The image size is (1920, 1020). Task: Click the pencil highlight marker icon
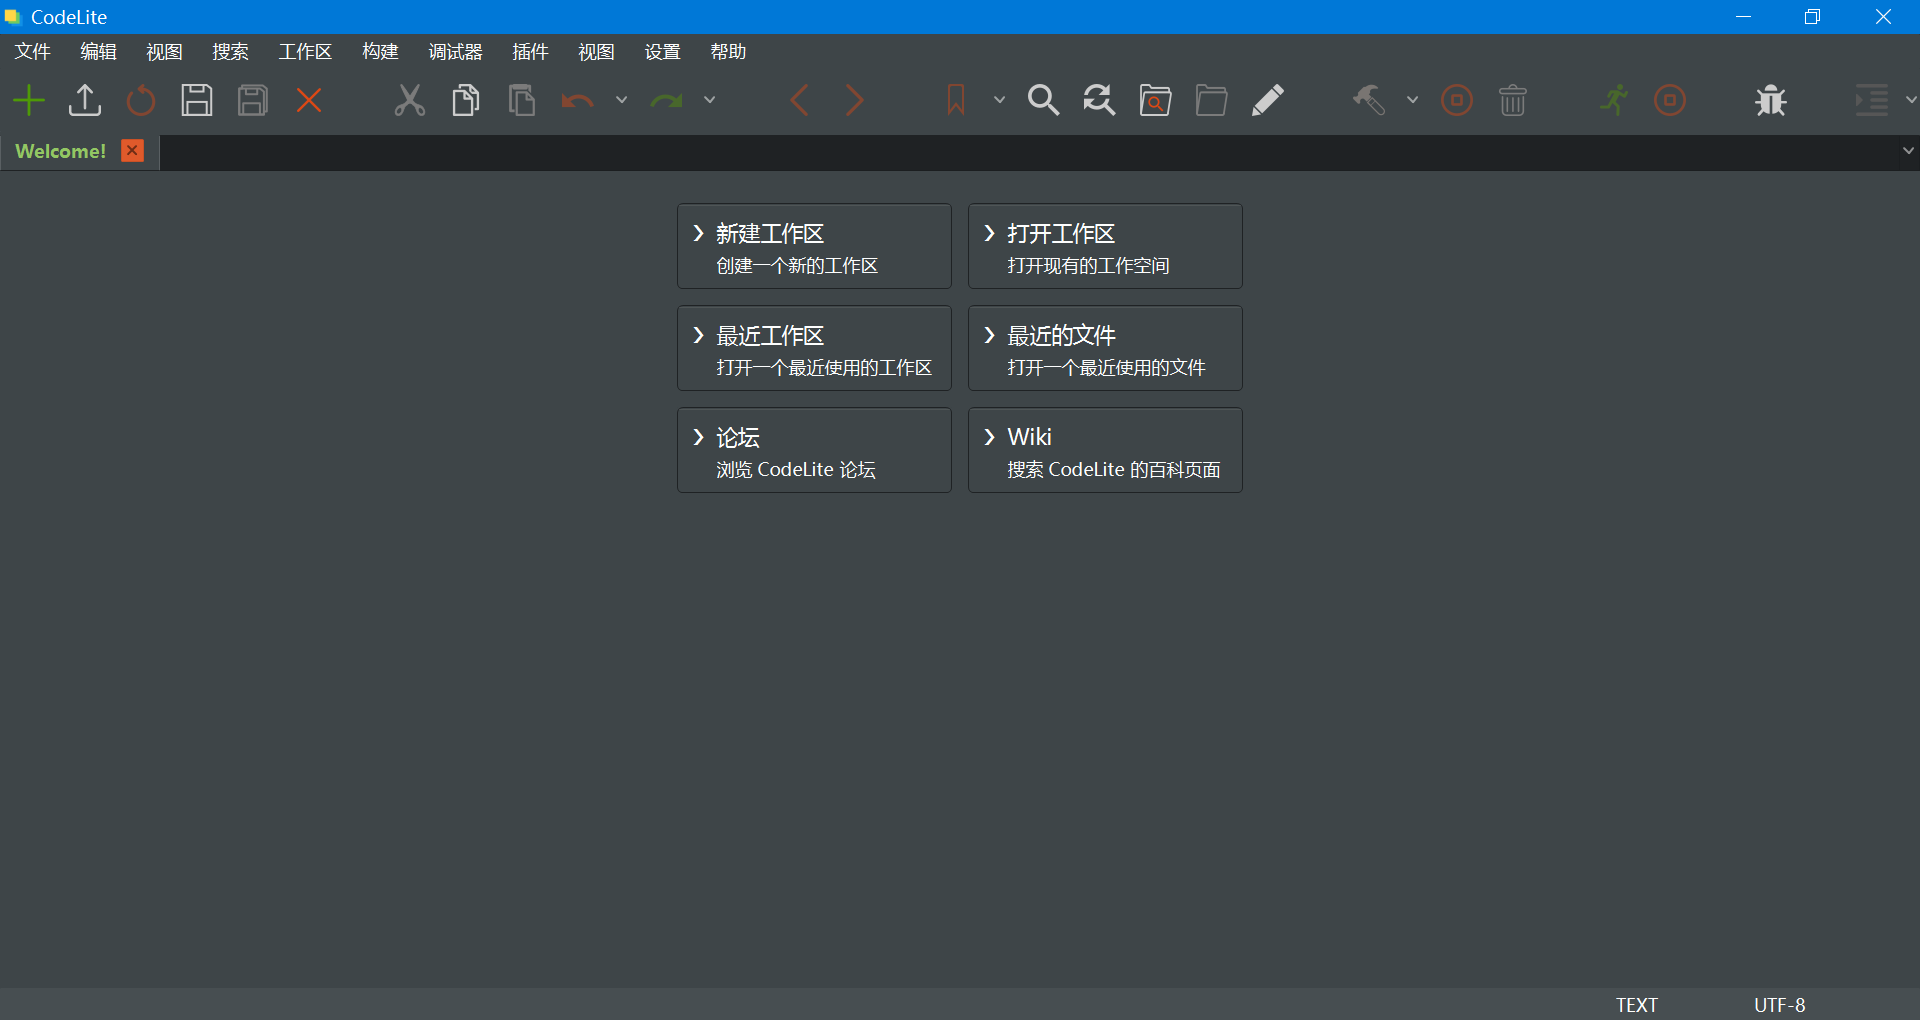pyautogui.click(x=1267, y=100)
